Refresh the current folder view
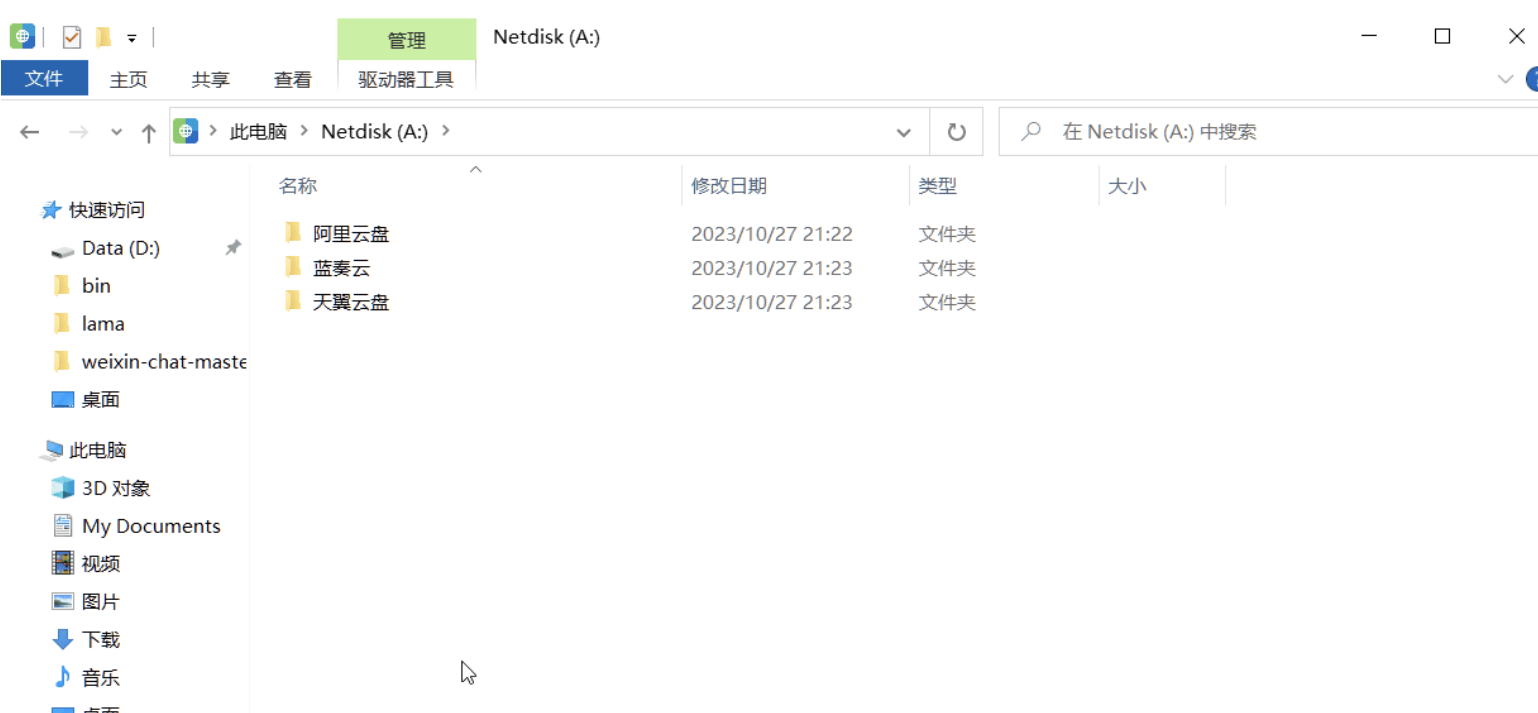Screen dimensions: 1538x713 pos(957,131)
